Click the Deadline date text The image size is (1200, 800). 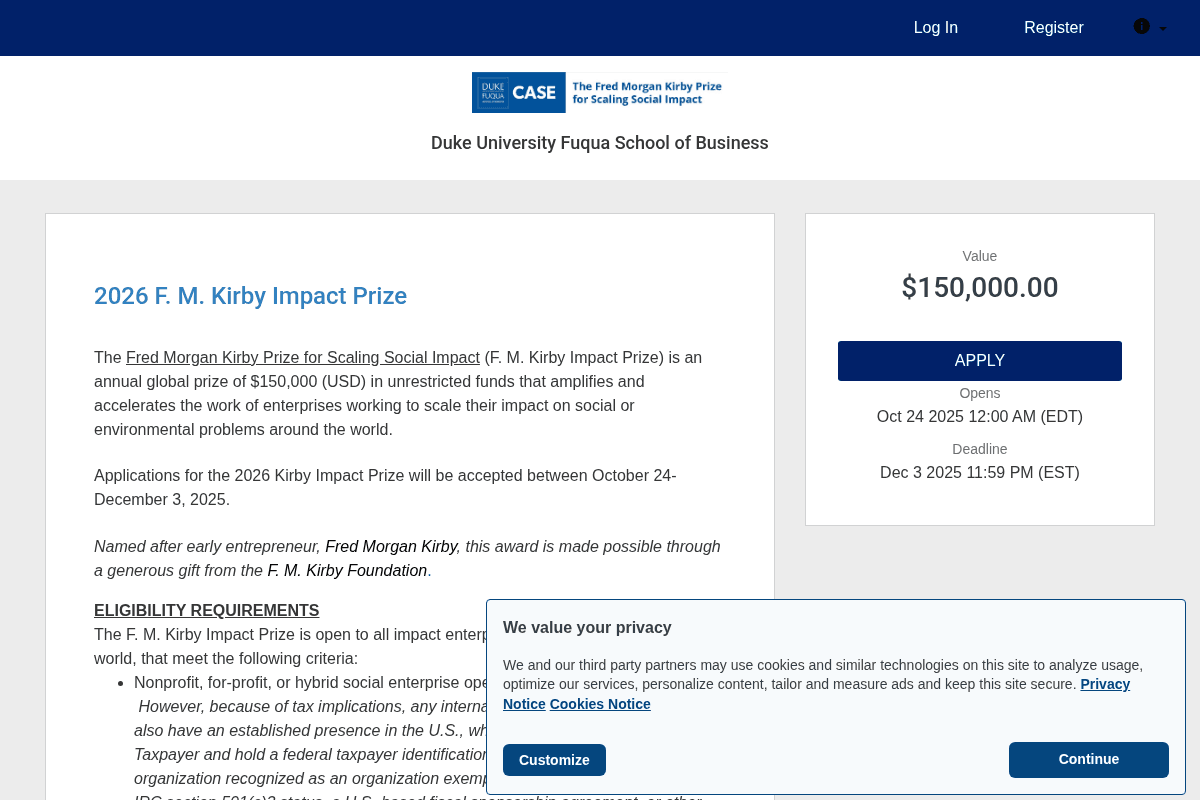point(979,472)
